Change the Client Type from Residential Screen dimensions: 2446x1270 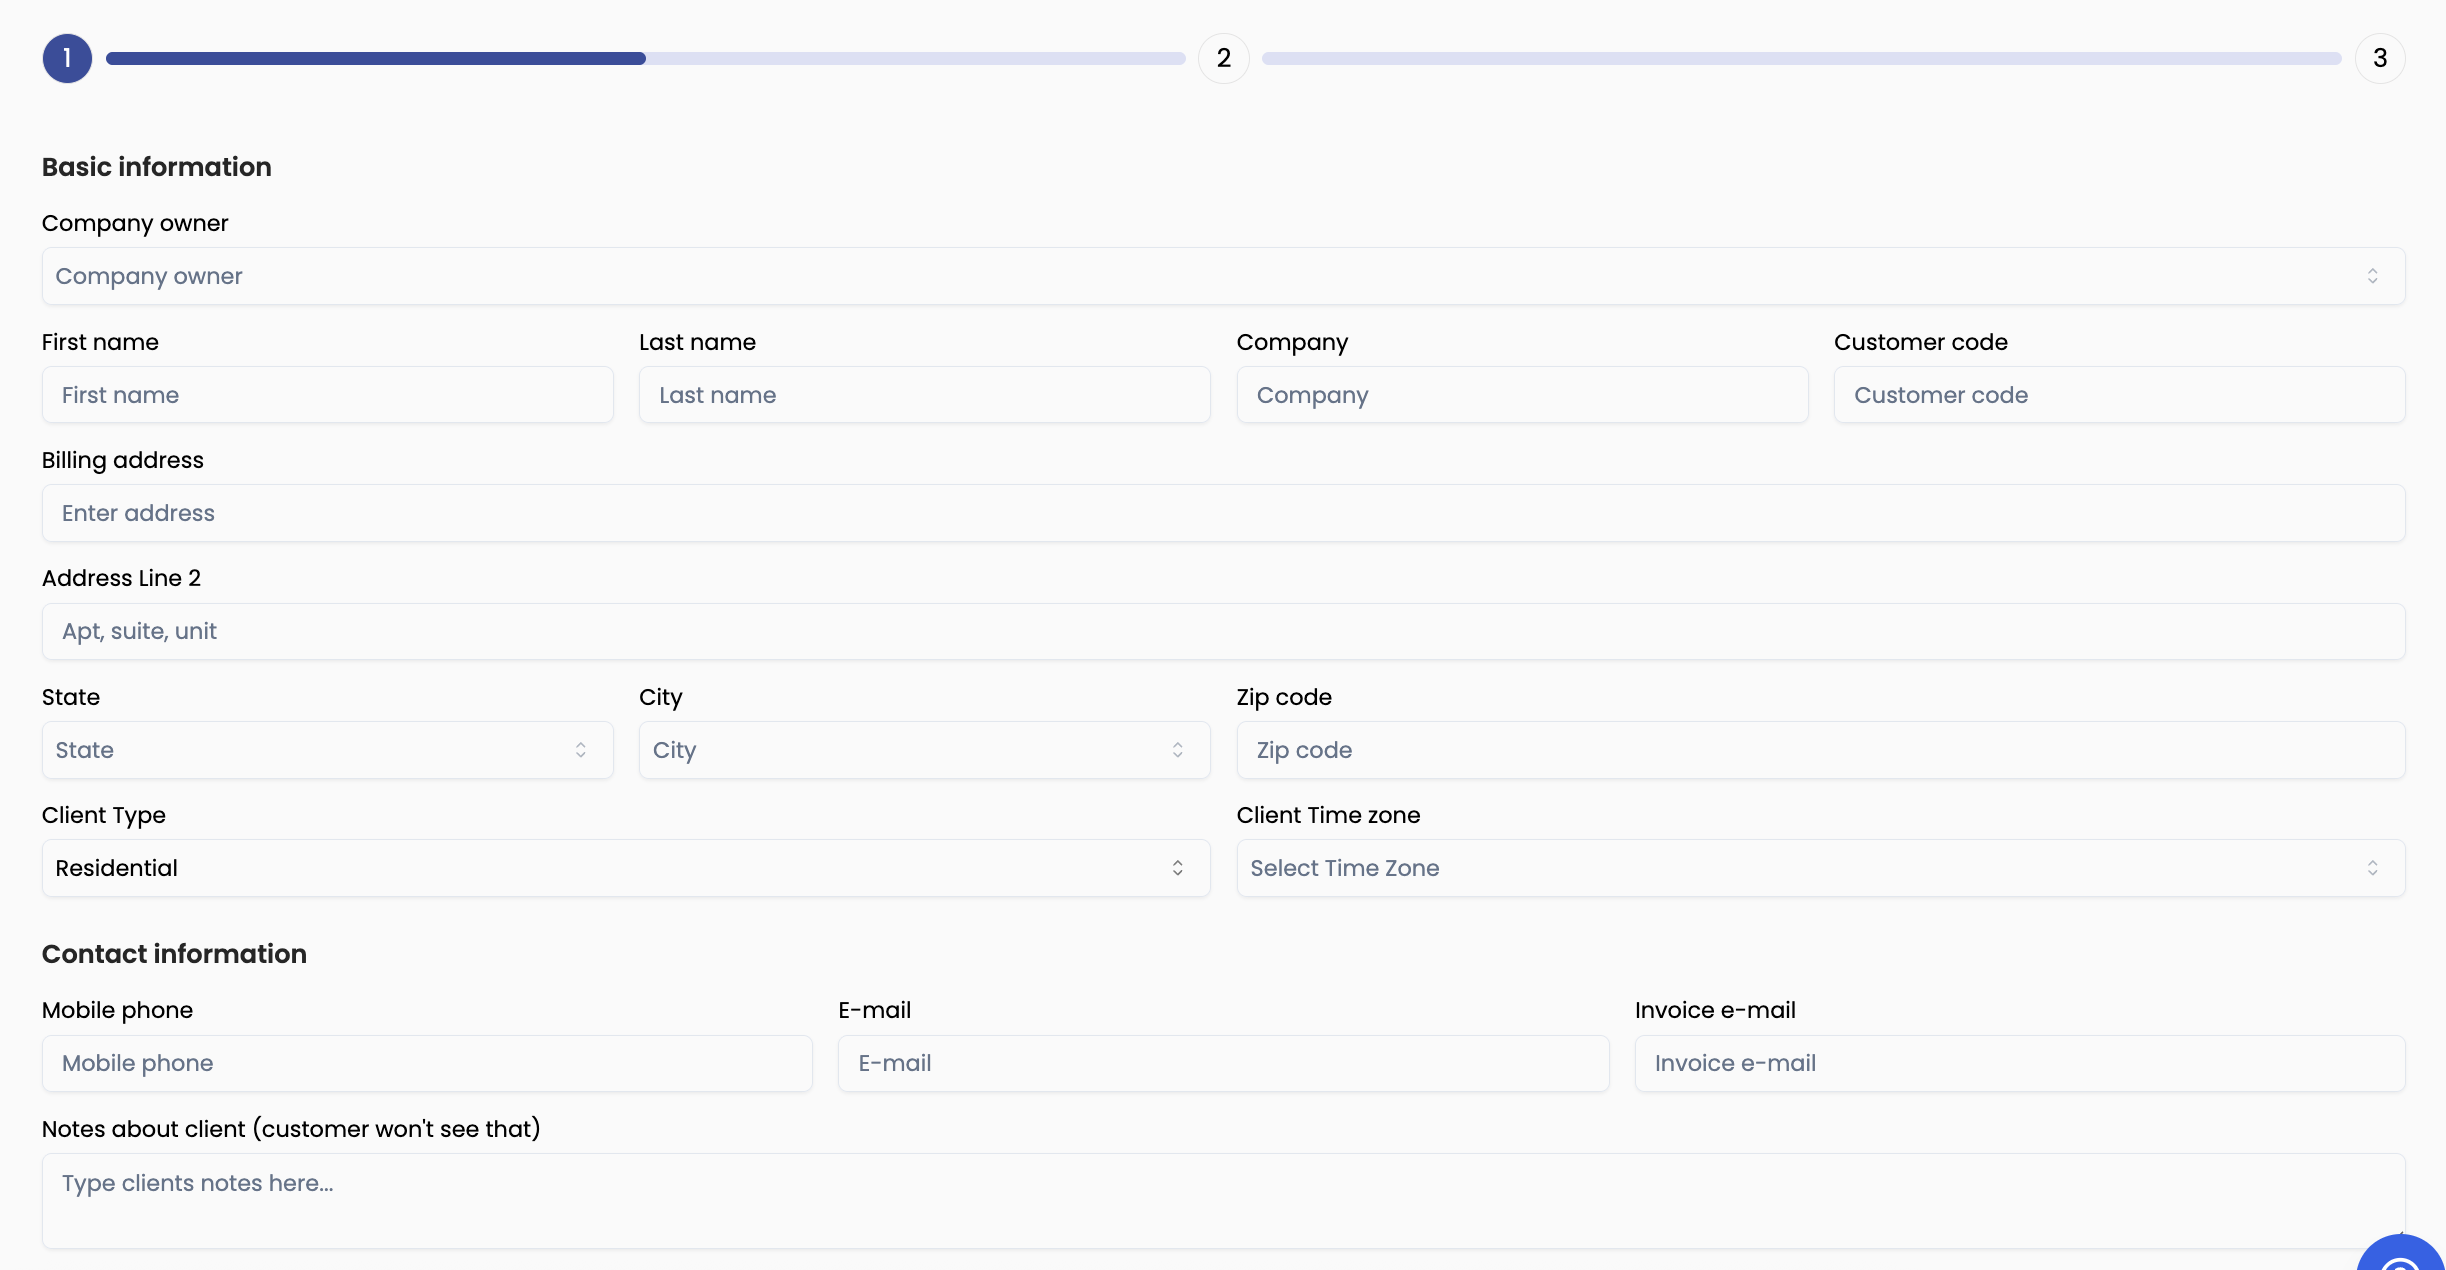[626, 868]
